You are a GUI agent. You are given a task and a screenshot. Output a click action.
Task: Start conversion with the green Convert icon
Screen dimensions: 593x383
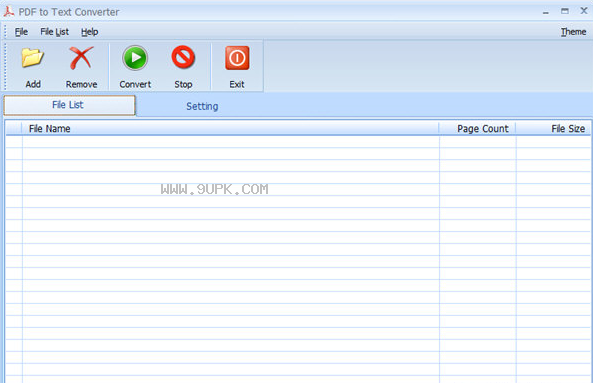(x=135, y=58)
